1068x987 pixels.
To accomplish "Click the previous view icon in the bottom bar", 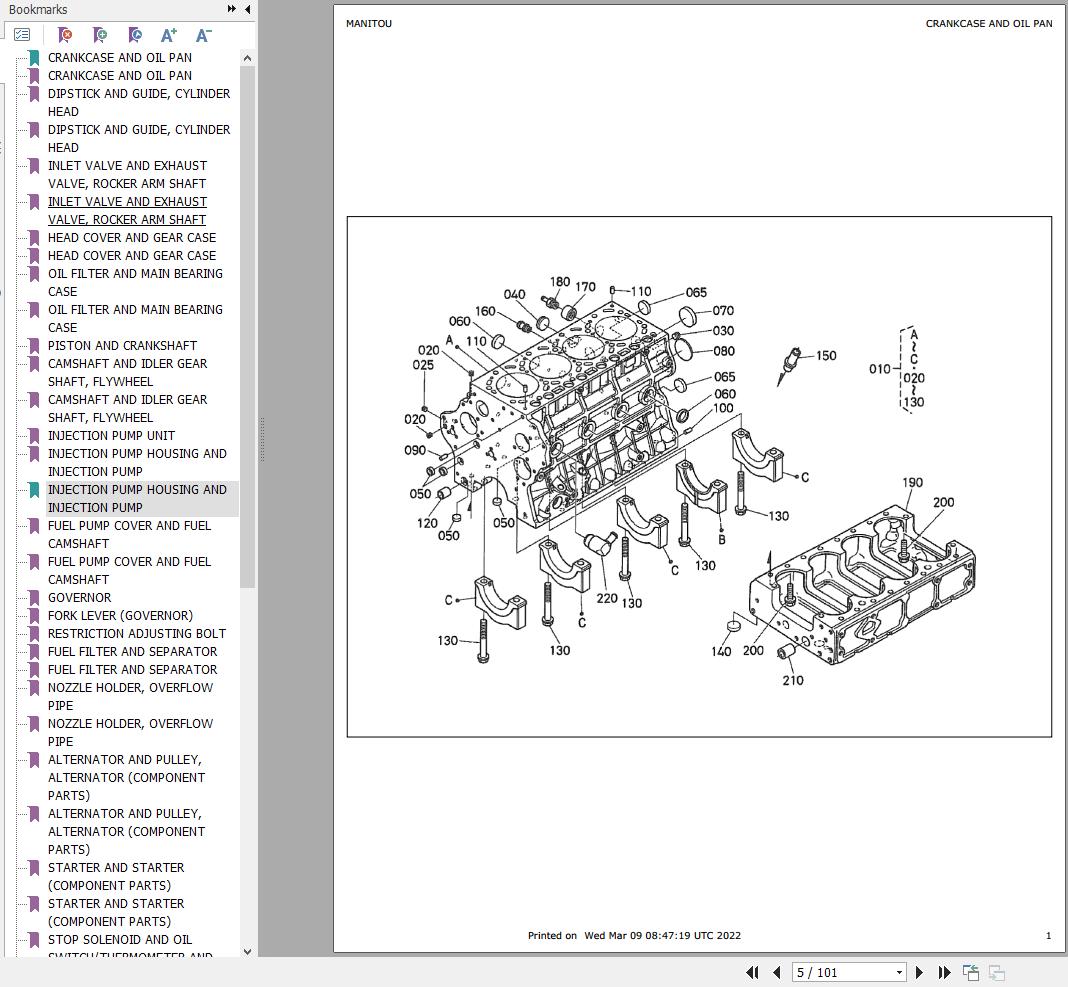I will pos(971,972).
